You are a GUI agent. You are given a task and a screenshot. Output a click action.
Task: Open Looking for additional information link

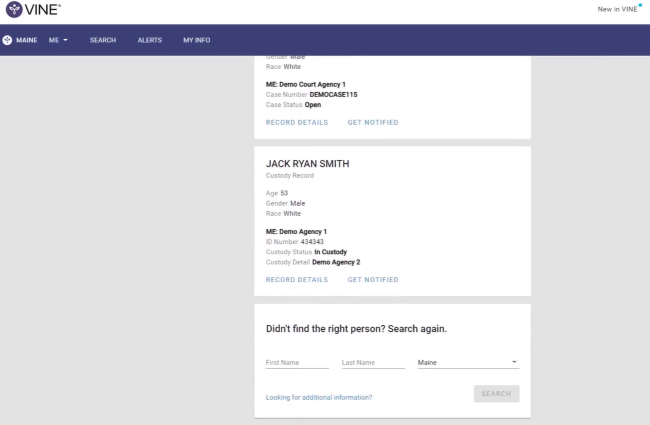pos(319,397)
